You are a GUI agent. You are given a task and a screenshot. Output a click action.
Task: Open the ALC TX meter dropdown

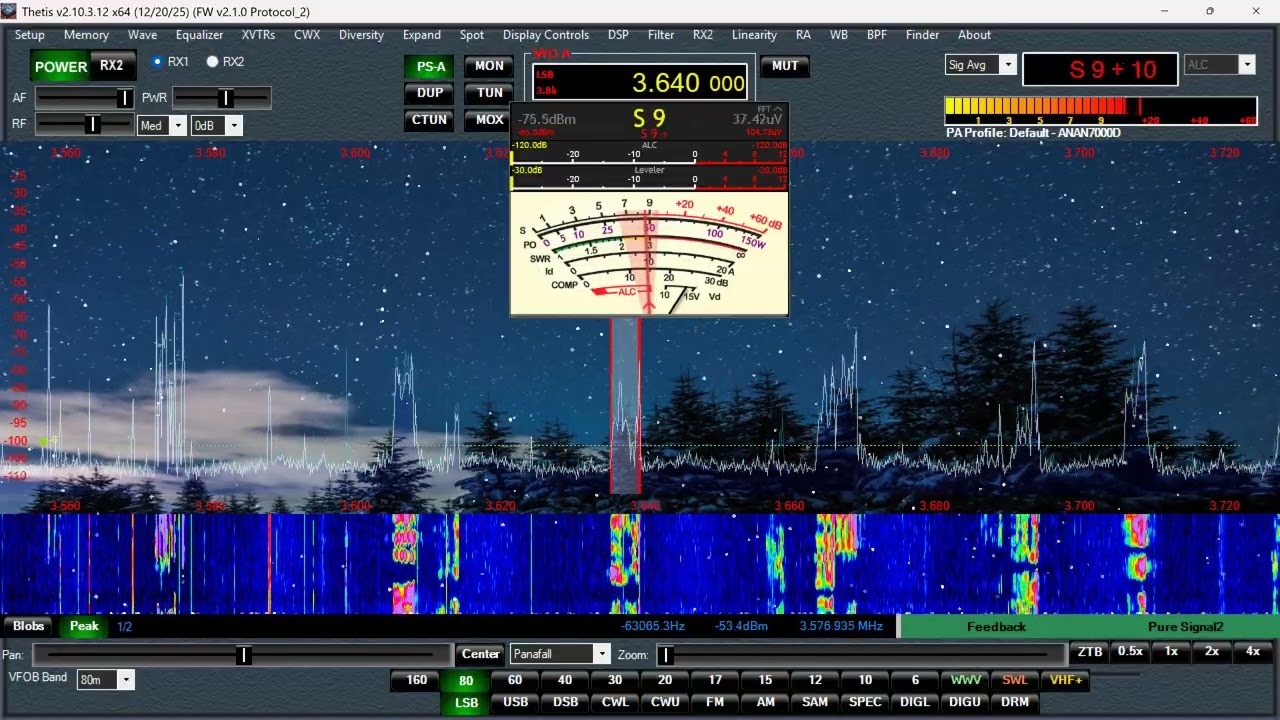click(1219, 65)
